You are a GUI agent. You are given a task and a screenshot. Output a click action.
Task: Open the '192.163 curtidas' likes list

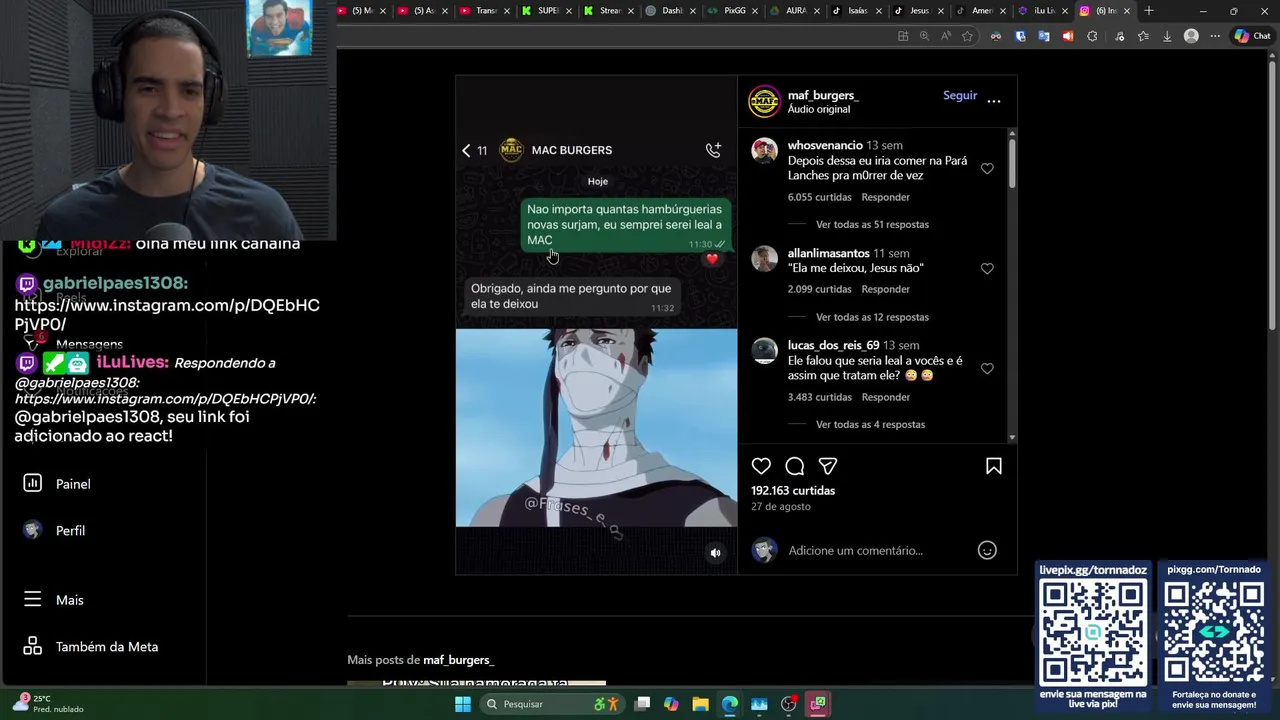pyautogui.click(x=793, y=490)
